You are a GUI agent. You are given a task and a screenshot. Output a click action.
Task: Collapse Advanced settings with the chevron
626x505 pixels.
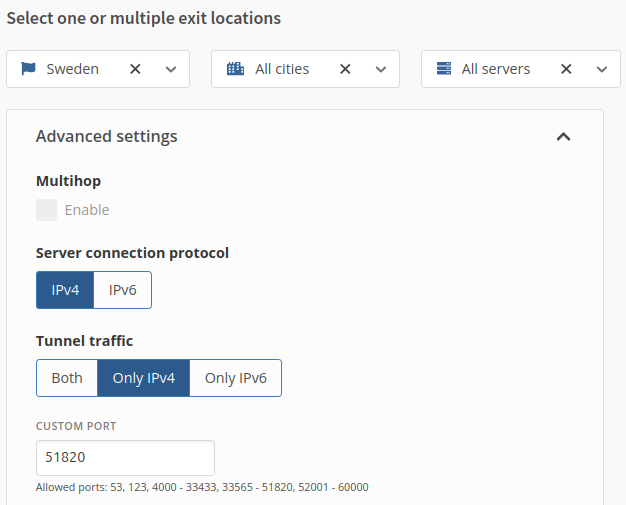[x=563, y=137]
